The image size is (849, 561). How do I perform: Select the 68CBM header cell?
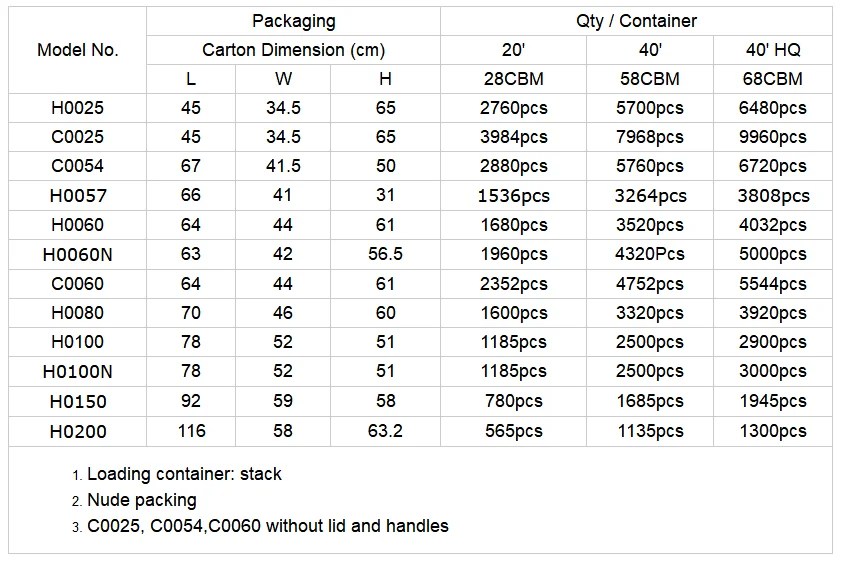[x=771, y=79]
